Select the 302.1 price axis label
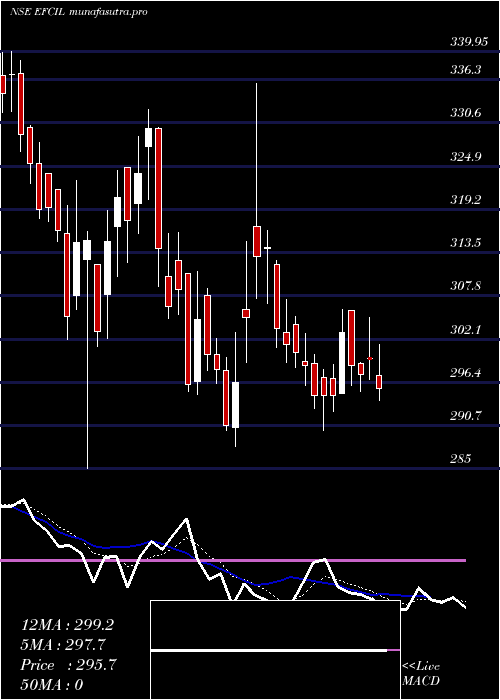 (x=466, y=330)
